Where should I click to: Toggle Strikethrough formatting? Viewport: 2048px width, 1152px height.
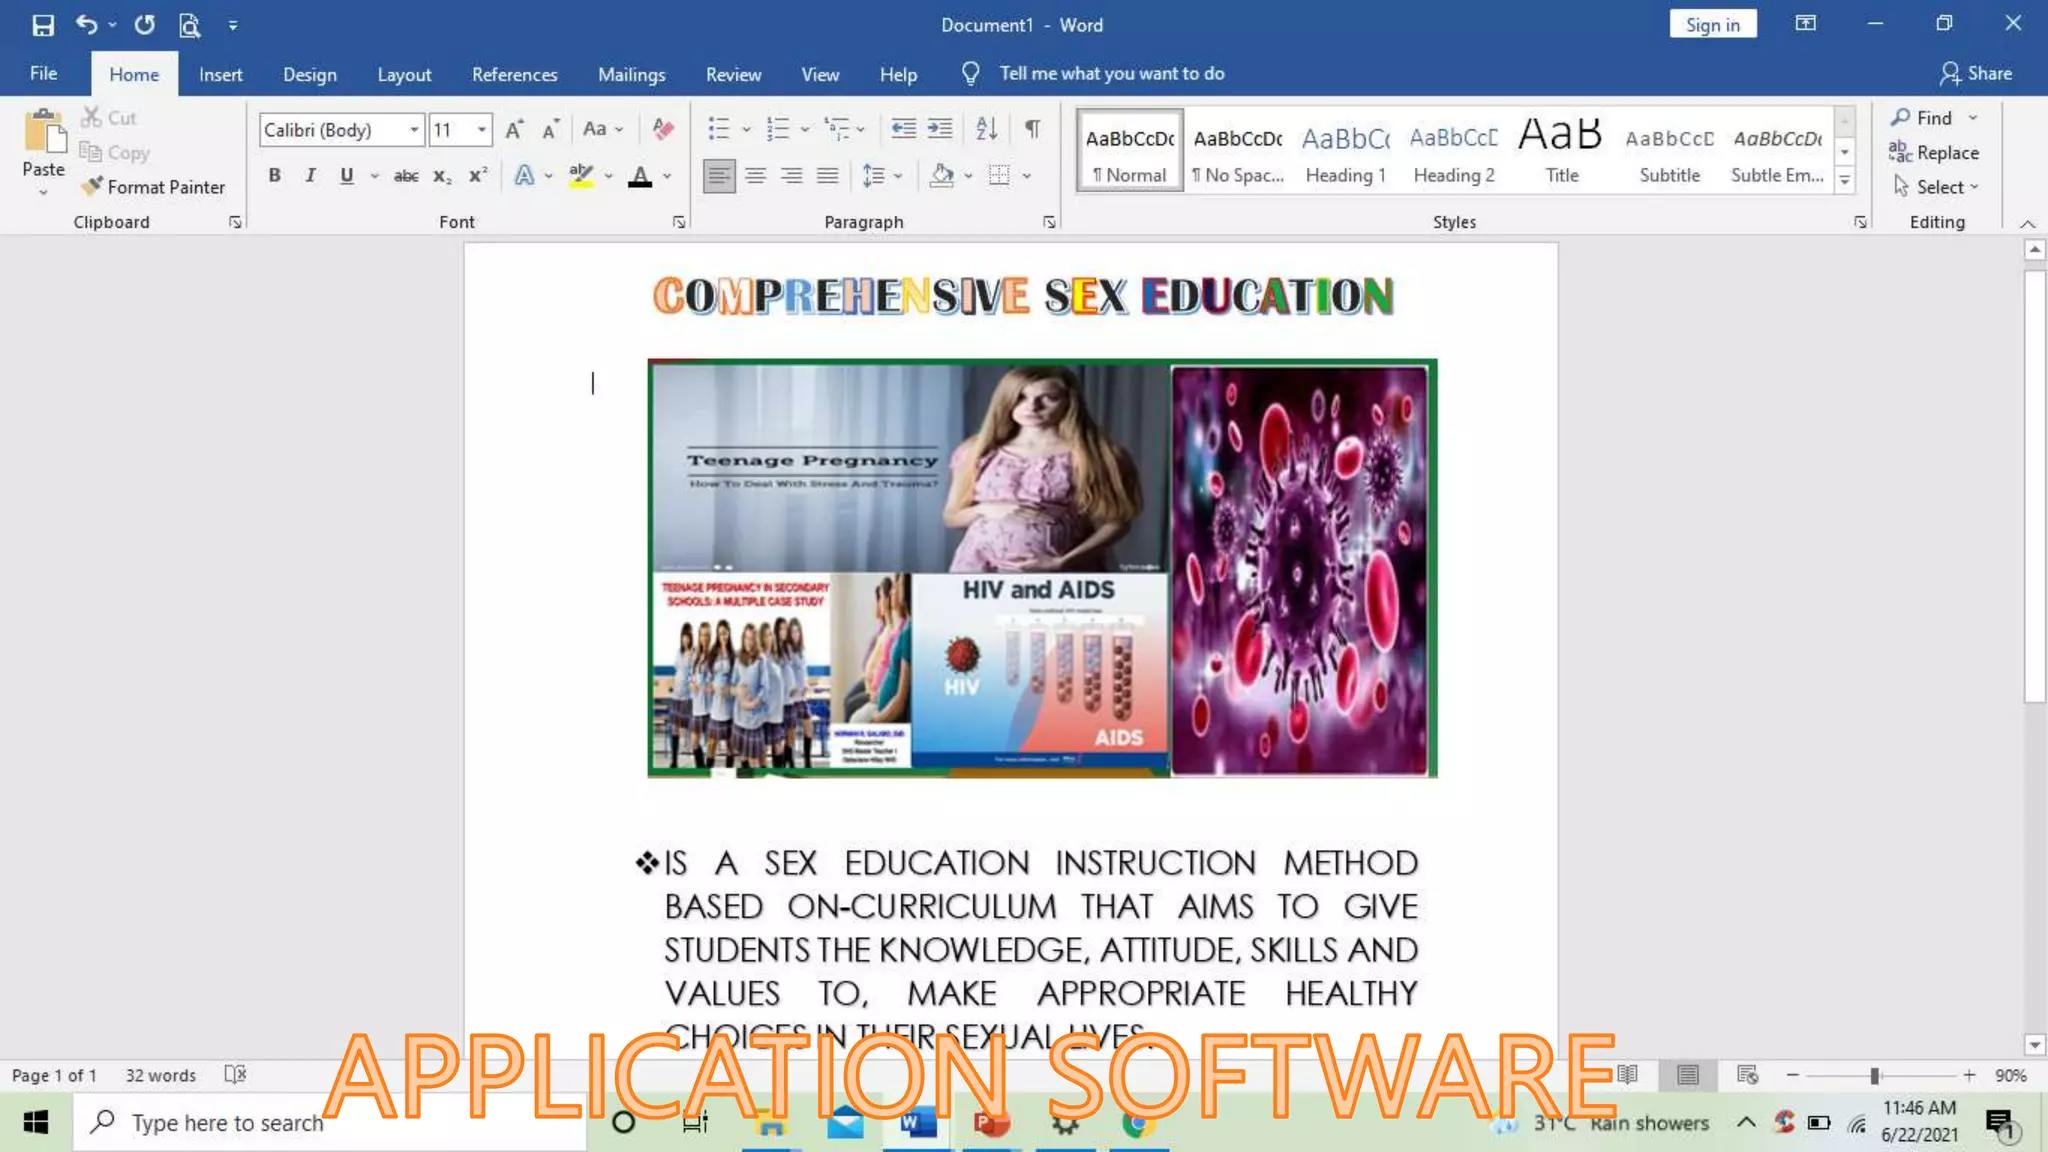pyautogui.click(x=406, y=176)
